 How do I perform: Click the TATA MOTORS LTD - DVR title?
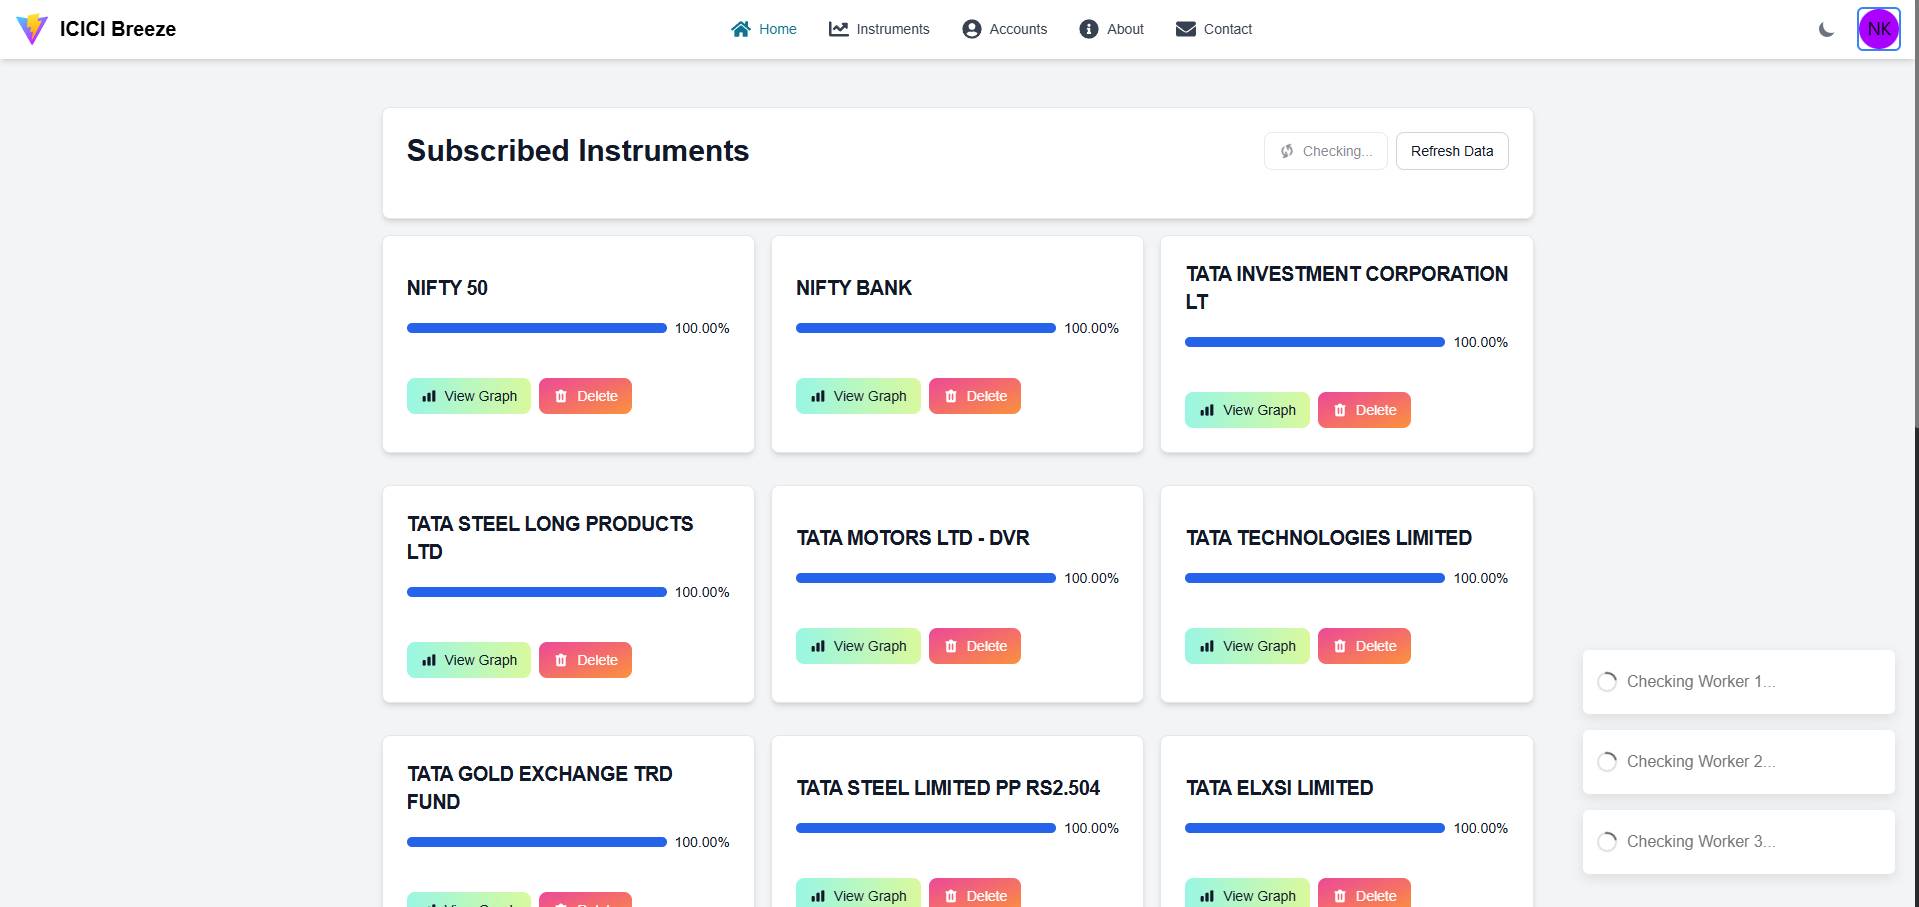coord(913,538)
